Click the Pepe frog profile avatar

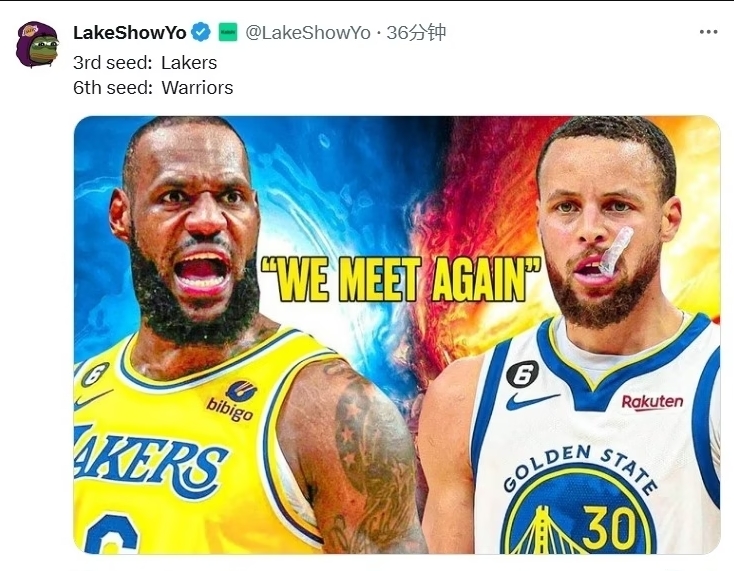click(x=37, y=44)
